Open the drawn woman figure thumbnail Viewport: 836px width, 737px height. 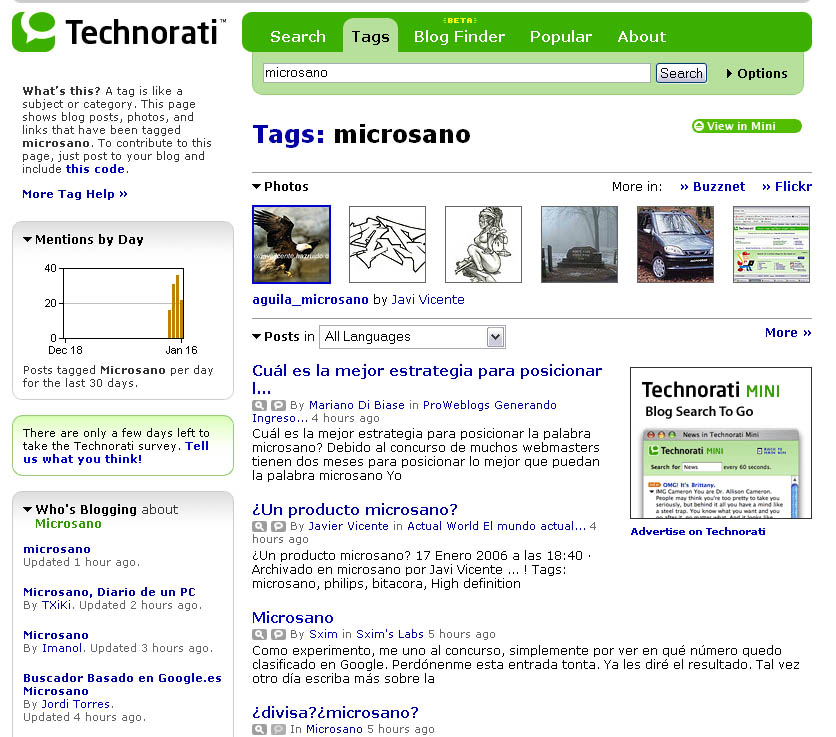(x=484, y=244)
